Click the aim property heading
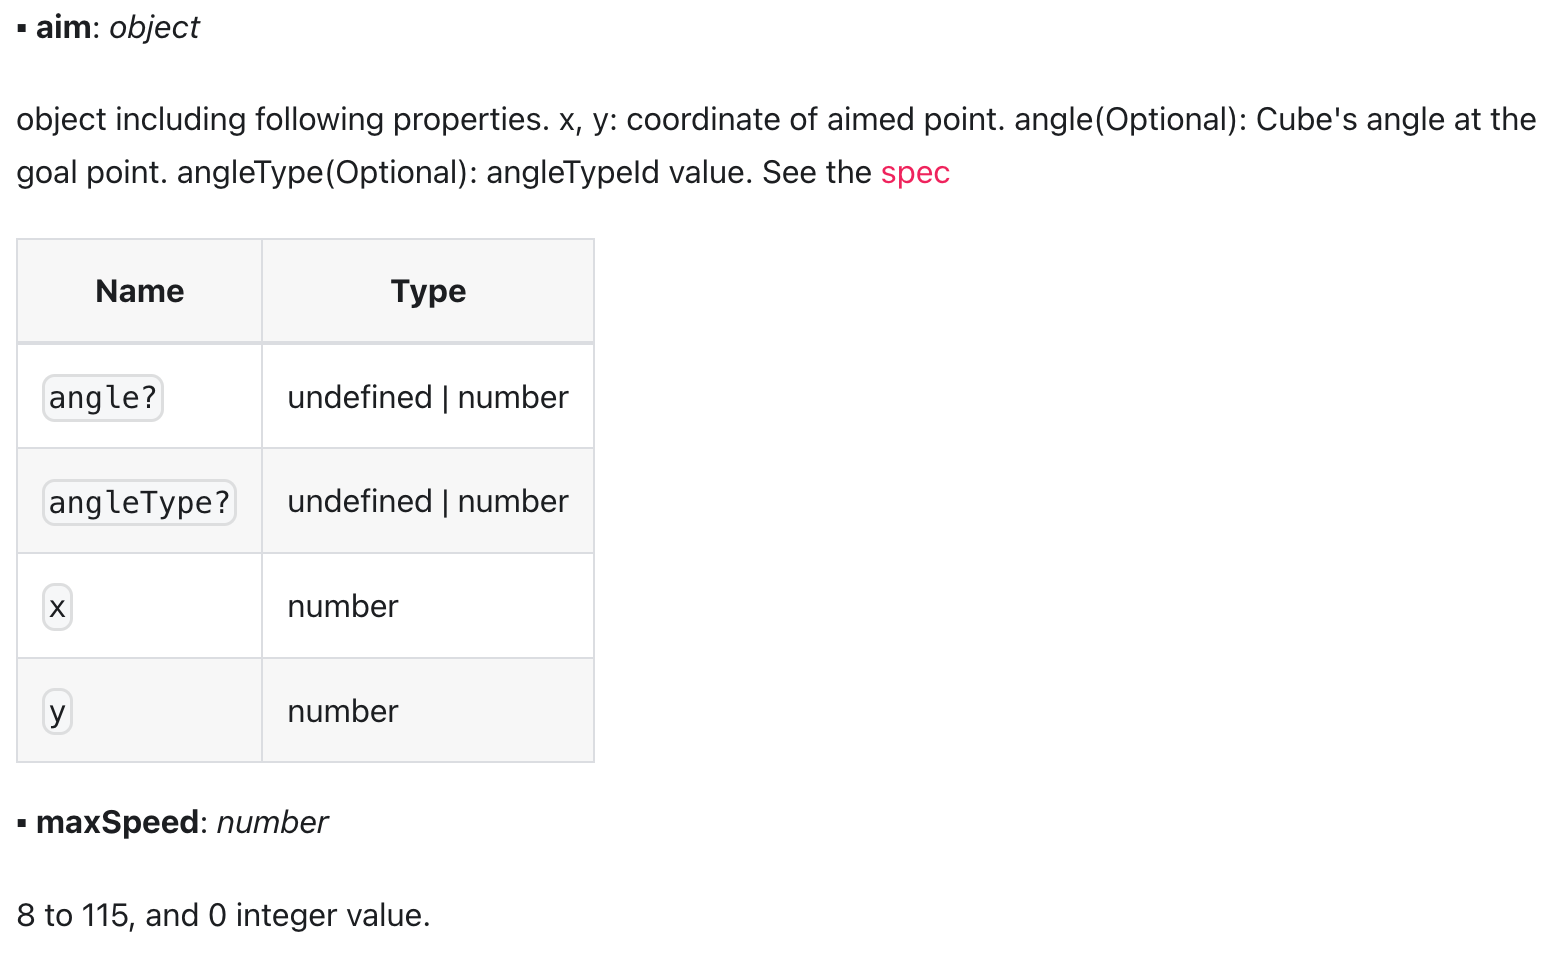This screenshot has width=1562, height=958. pos(63,27)
